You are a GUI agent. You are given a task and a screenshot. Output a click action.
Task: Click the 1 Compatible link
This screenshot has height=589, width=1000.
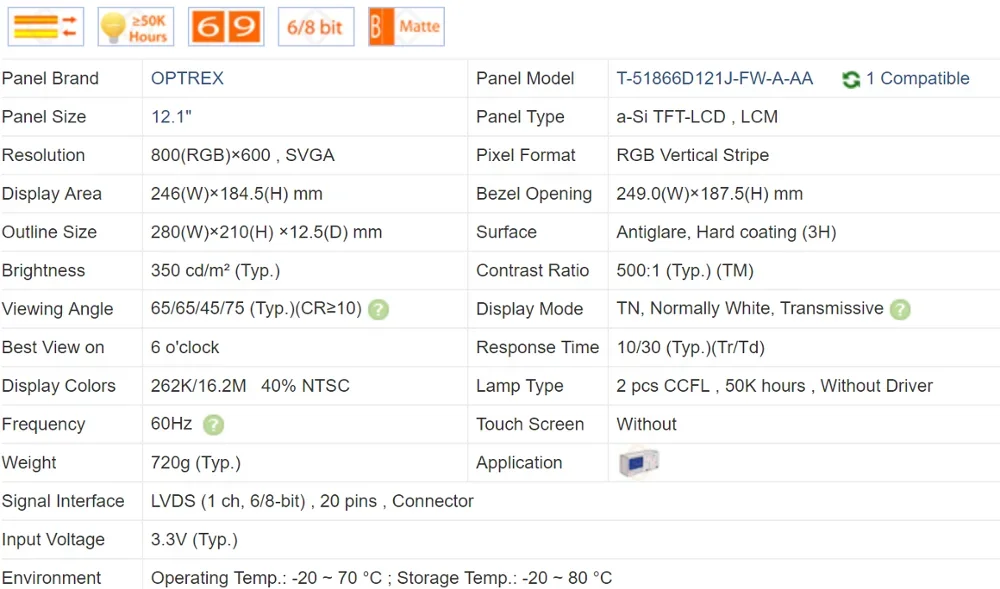(917, 78)
